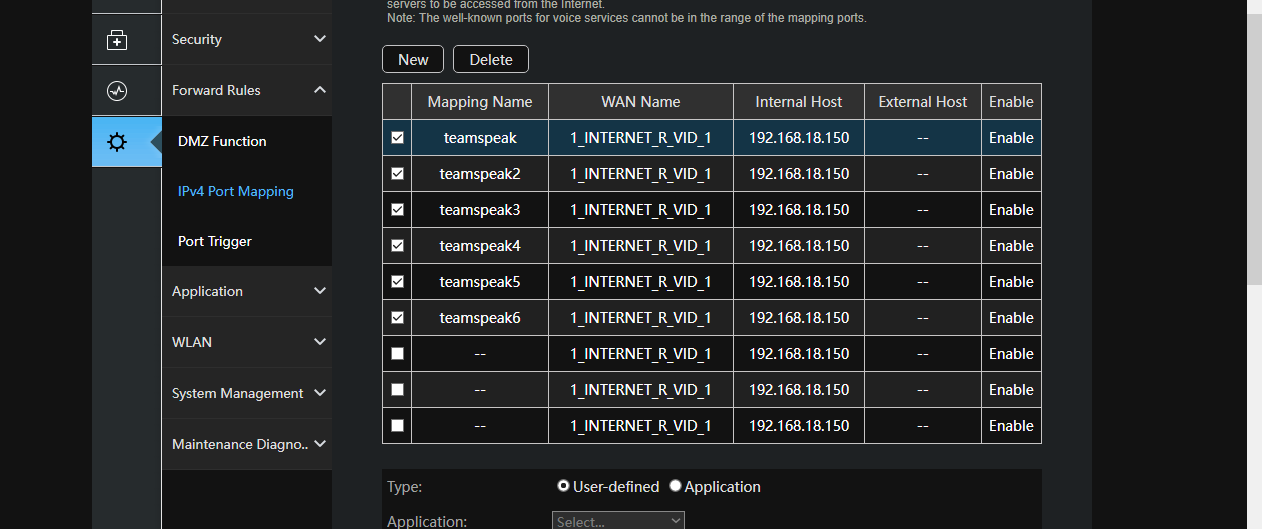1262x529 pixels.
Task: Open the activity monitor sidebar icon
Action: (x=117, y=91)
